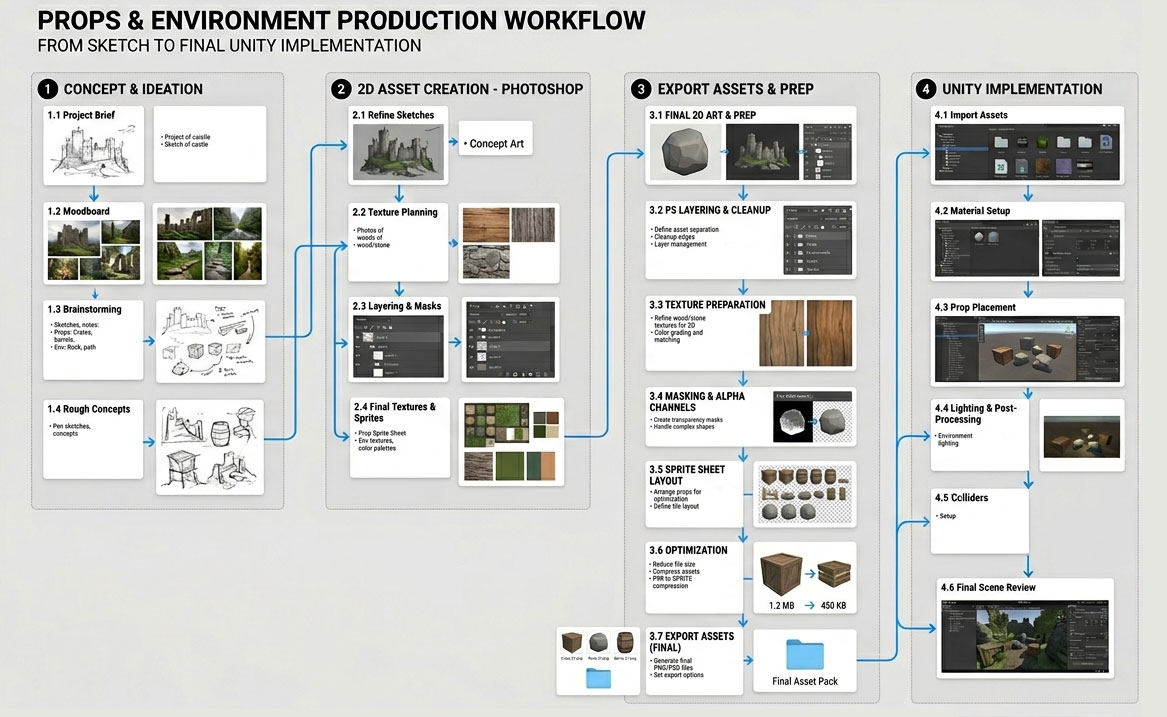The width and height of the screenshot is (1167, 717).
Task: Open the 4.4 lighting preview render
Action: (x=1081, y=436)
